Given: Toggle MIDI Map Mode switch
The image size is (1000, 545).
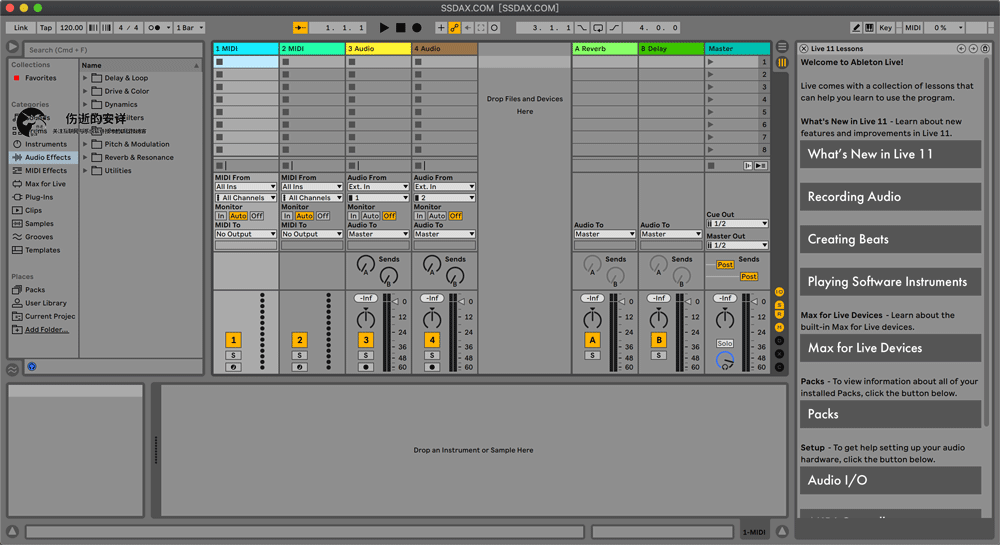Looking at the screenshot, I should [x=913, y=27].
